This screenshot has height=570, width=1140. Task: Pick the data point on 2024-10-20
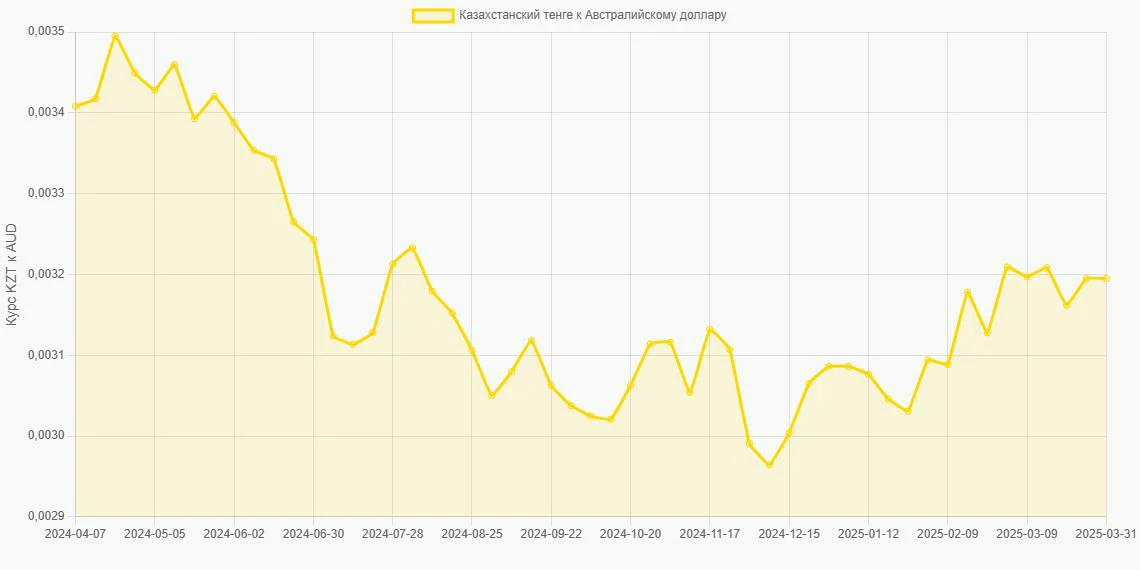pyautogui.click(x=630, y=385)
